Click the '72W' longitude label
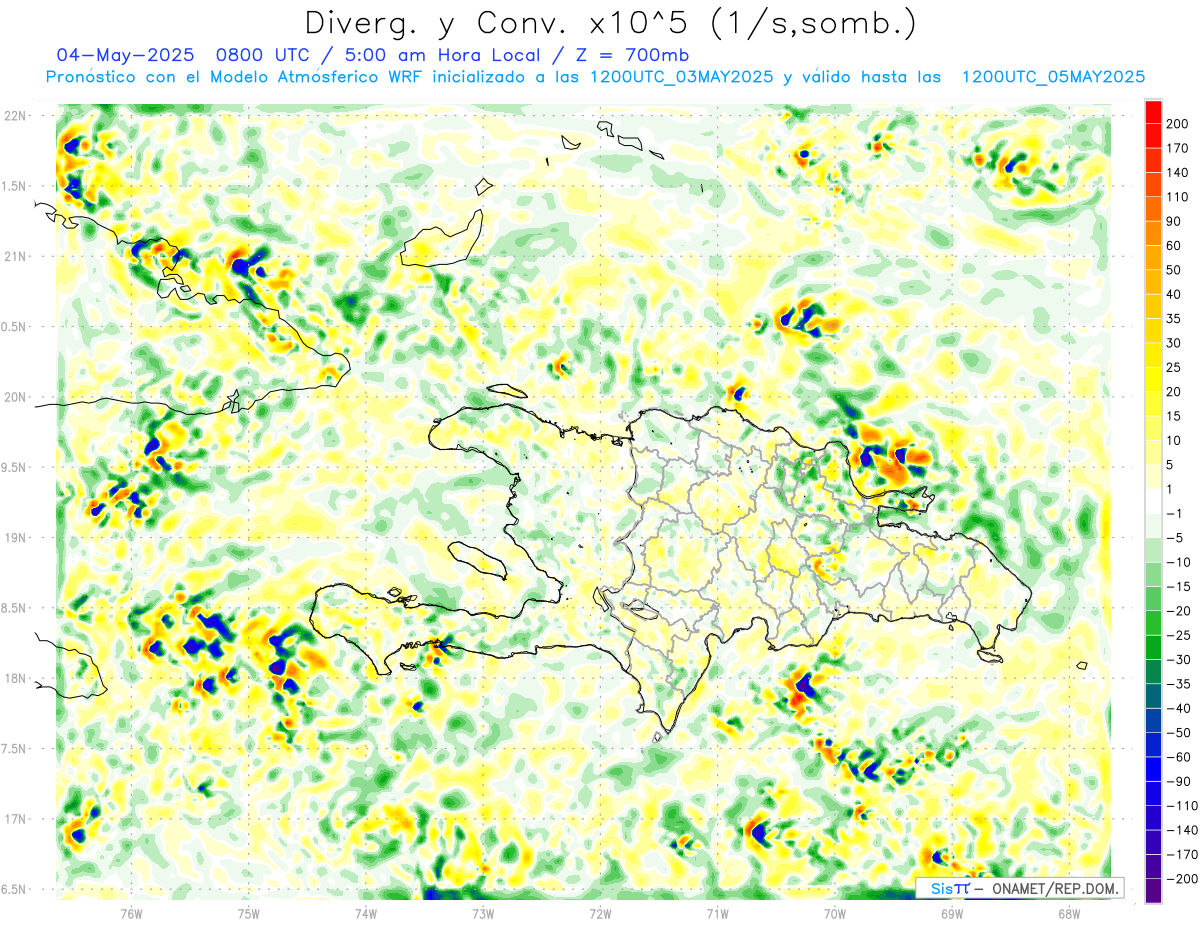The image size is (1200, 927). 600,913
